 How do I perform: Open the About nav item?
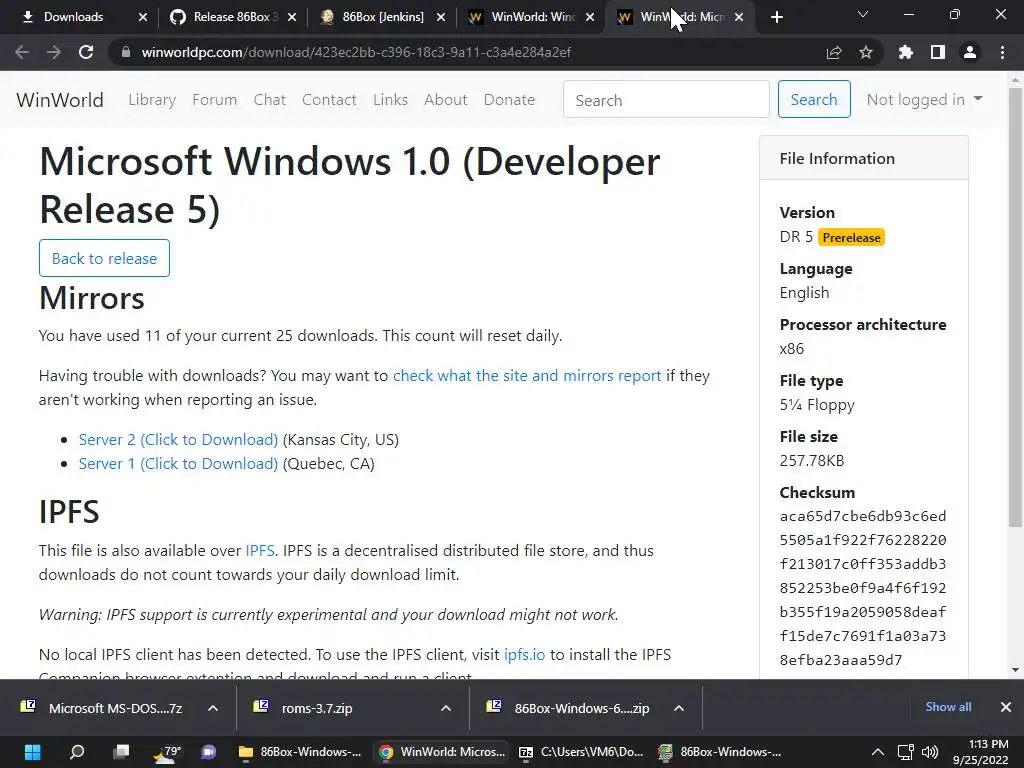445,100
